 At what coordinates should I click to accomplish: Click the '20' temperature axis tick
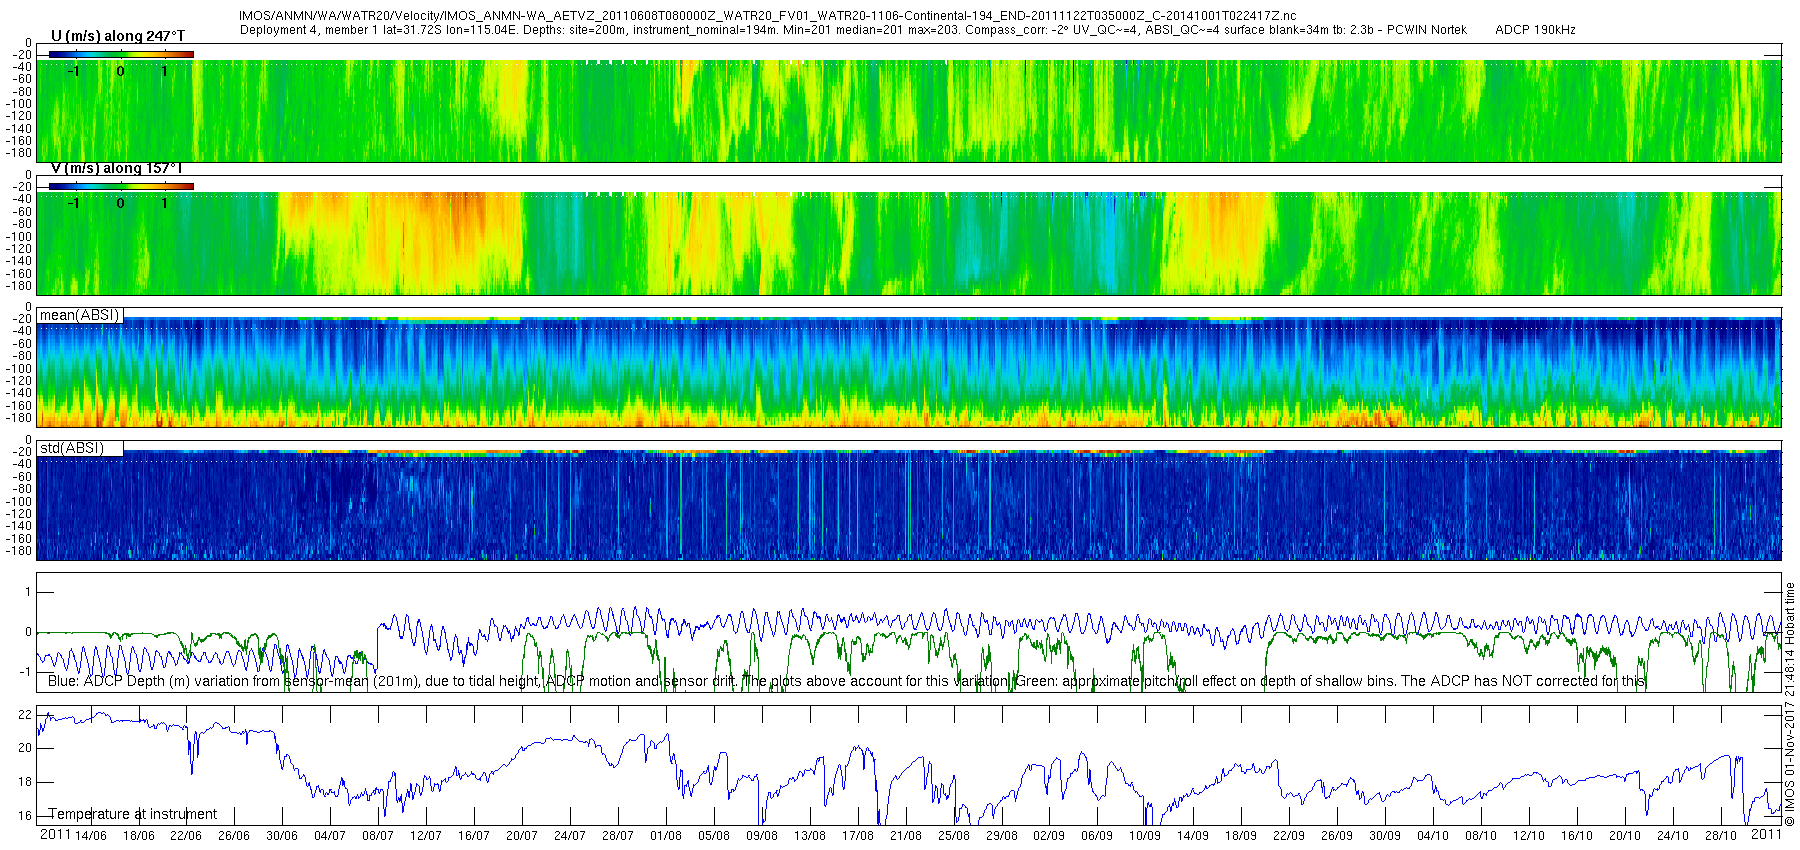coord(26,748)
